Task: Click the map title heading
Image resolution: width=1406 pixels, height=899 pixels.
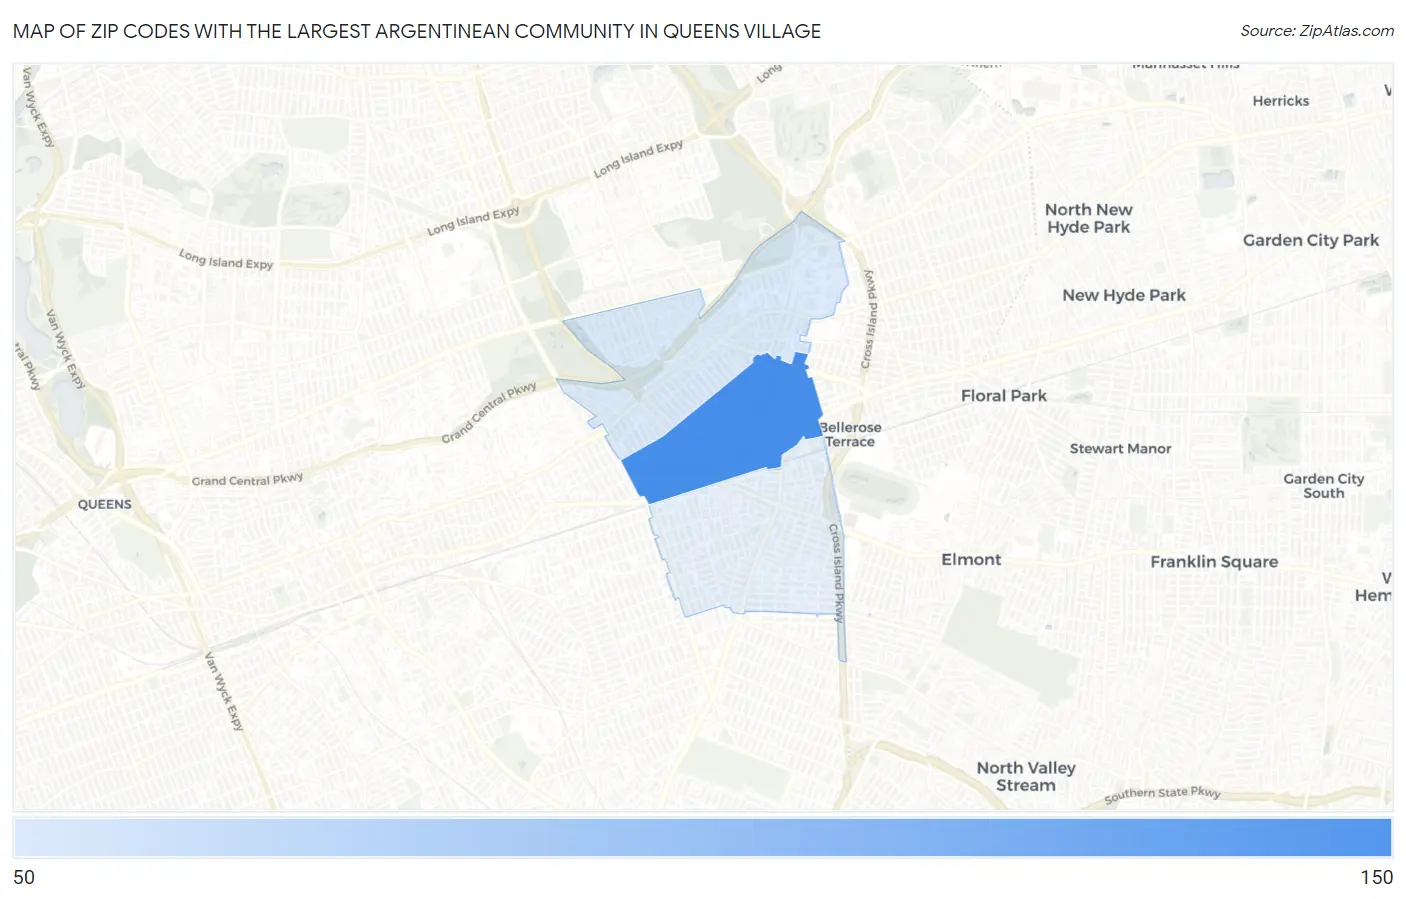Action: click(x=417, y=31)
